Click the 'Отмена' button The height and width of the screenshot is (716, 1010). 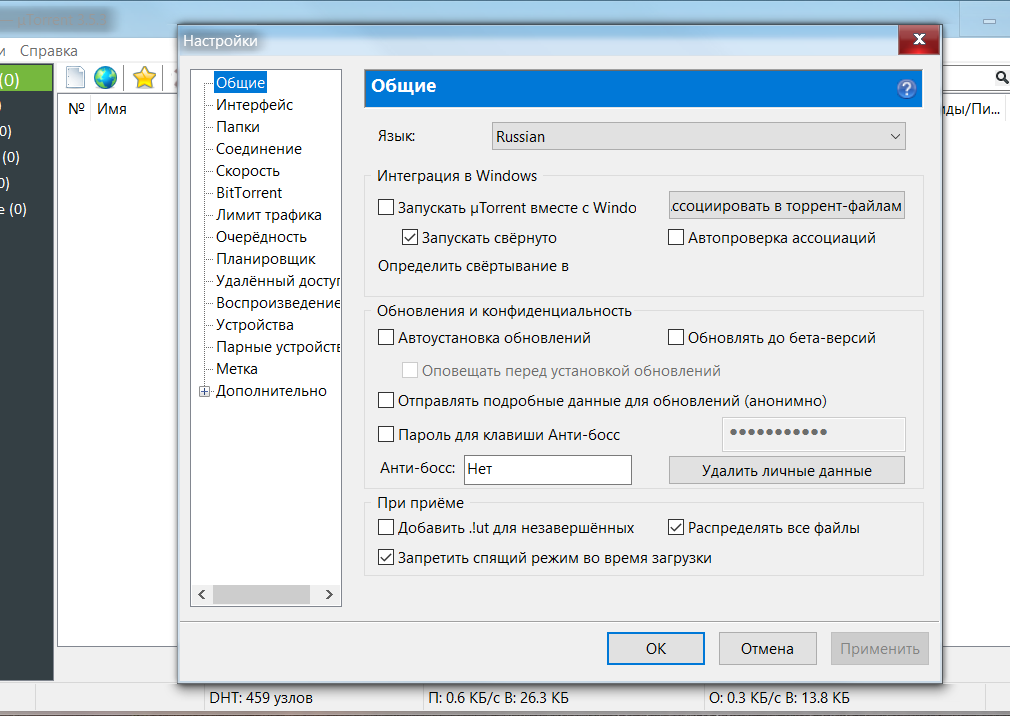click(767, 648)
